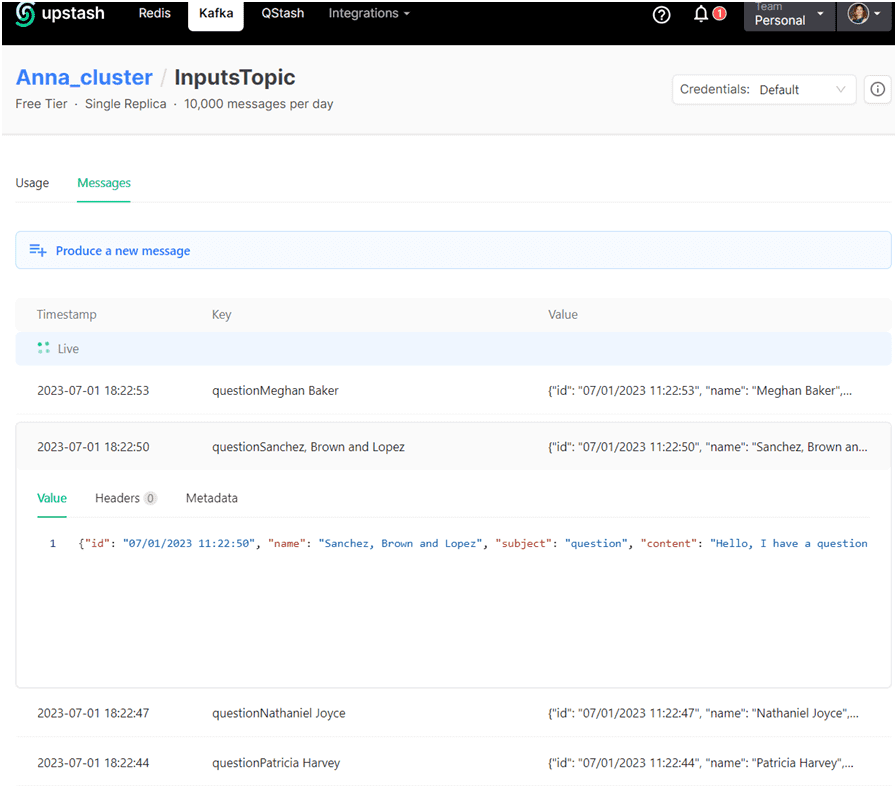The height and width of the screenshot is (786, 895).
Task: Open the notifications bell icon
Action: [x=701, y=14]
